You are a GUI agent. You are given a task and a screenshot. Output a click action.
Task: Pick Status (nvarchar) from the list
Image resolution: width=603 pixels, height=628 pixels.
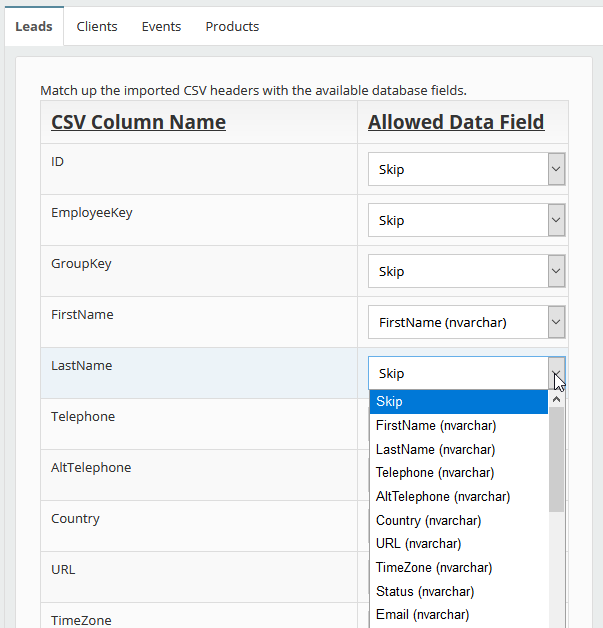coord(458,591)
